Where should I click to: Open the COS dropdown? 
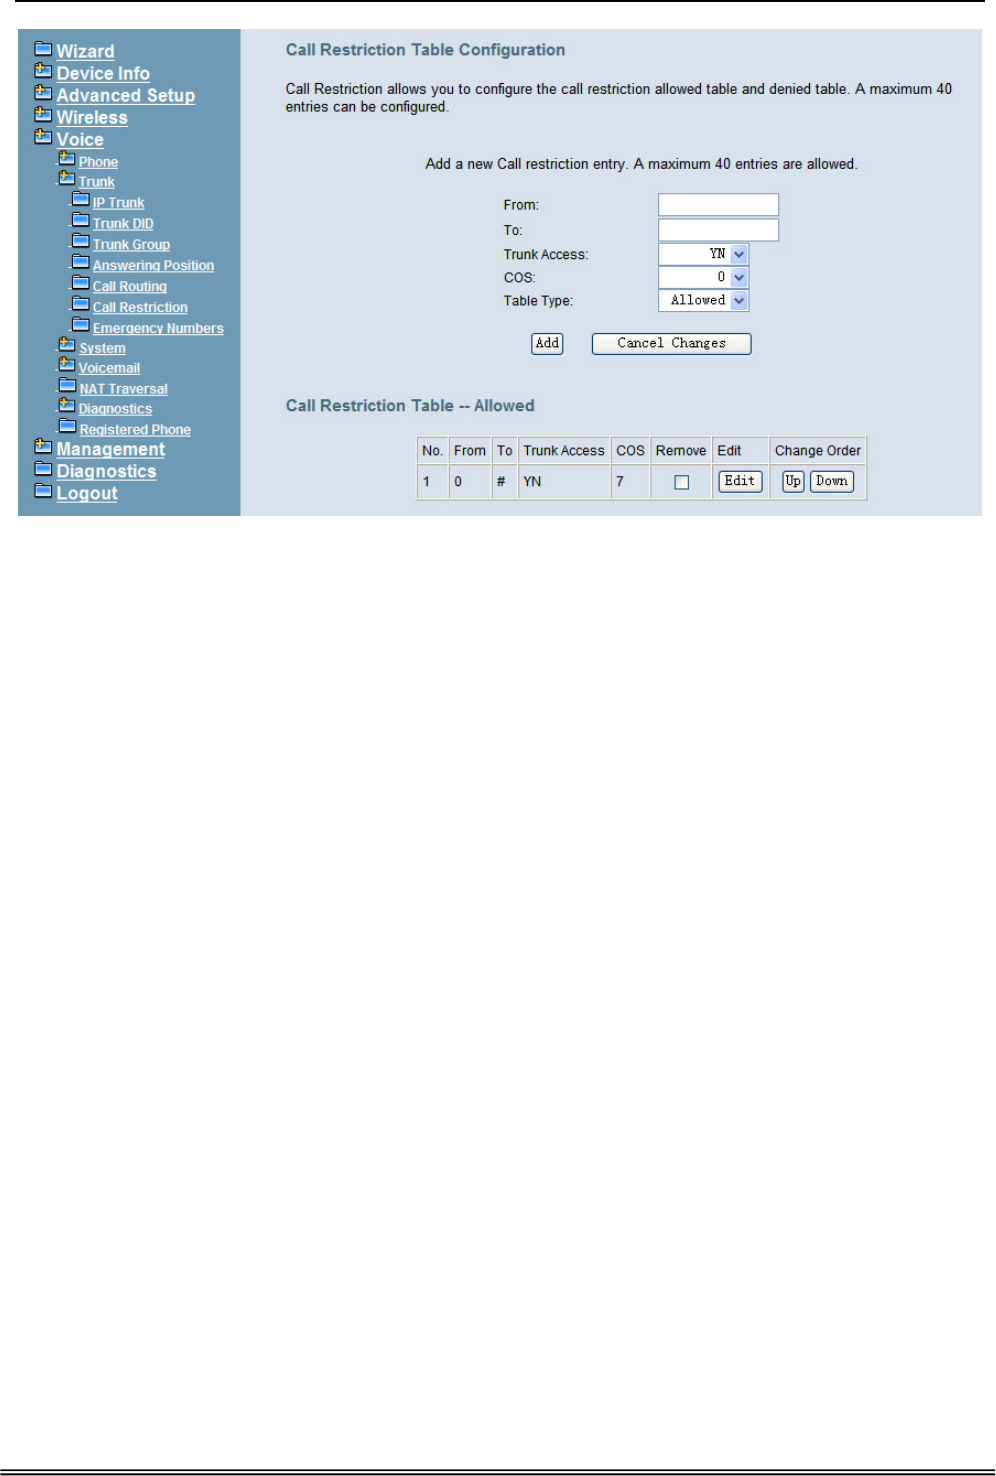pos(703,277)
